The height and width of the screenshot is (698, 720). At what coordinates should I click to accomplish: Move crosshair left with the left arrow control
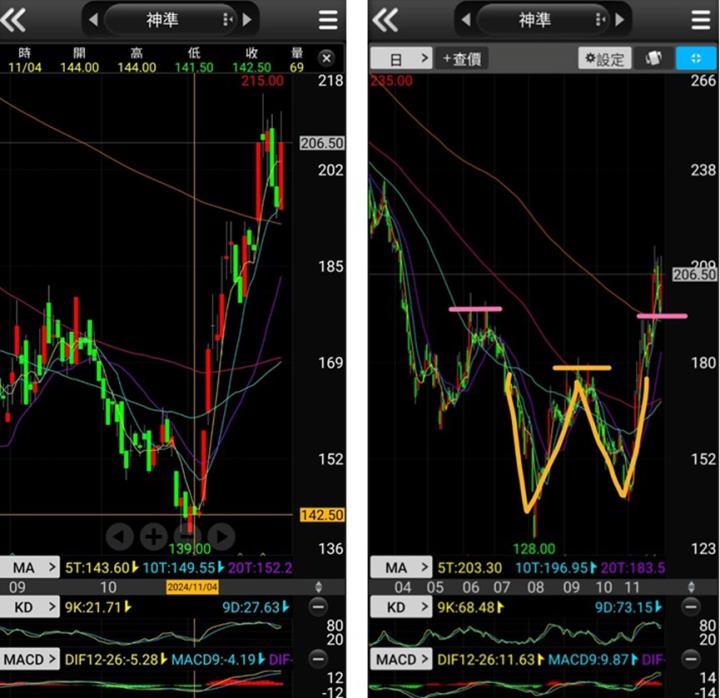(x=119, y=536)
